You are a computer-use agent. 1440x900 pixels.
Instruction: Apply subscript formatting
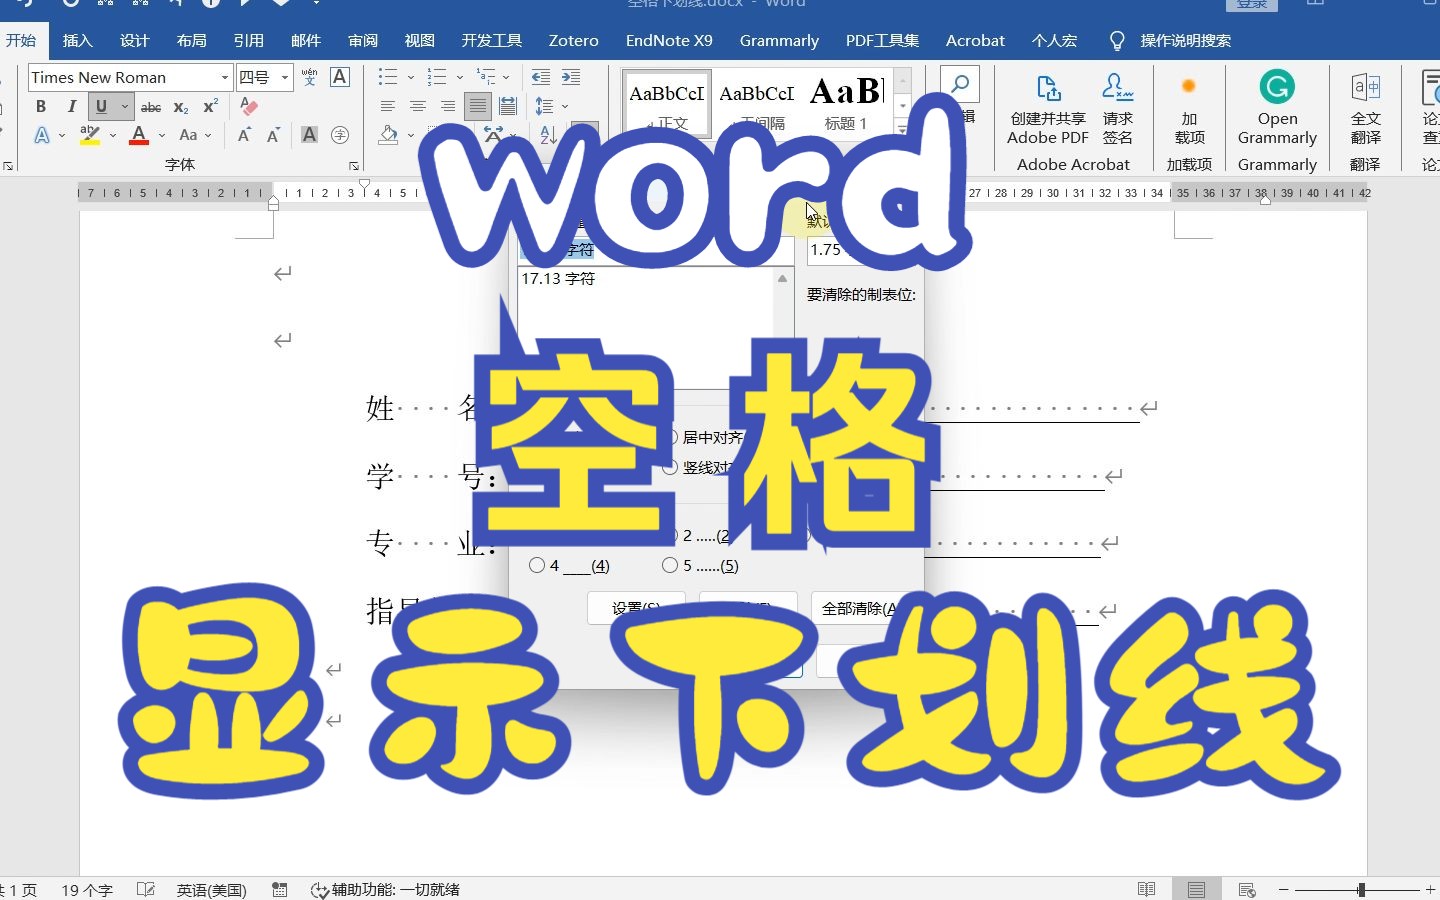click(180, 106)
